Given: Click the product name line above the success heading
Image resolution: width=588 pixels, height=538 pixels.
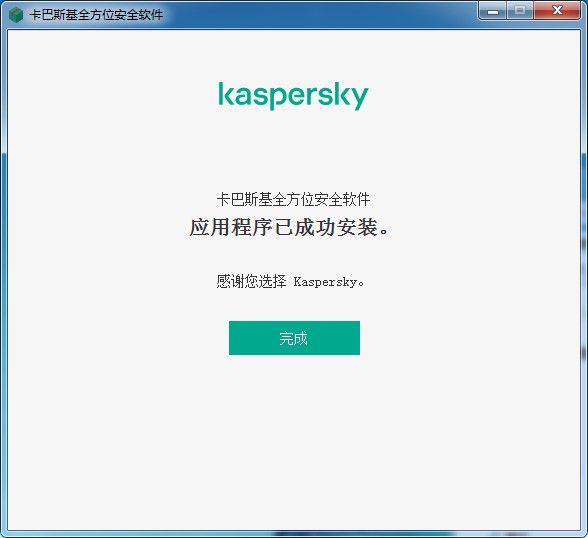Looking at the screenshot, I should tap(293, 199).
